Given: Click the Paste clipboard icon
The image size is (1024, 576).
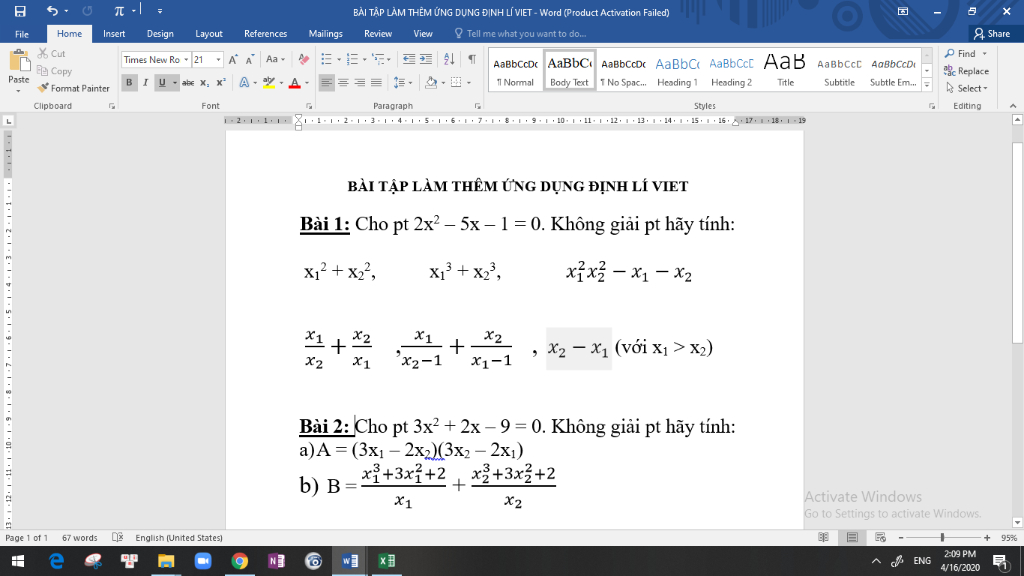Looking at the screenshot, I should point(19,63).
